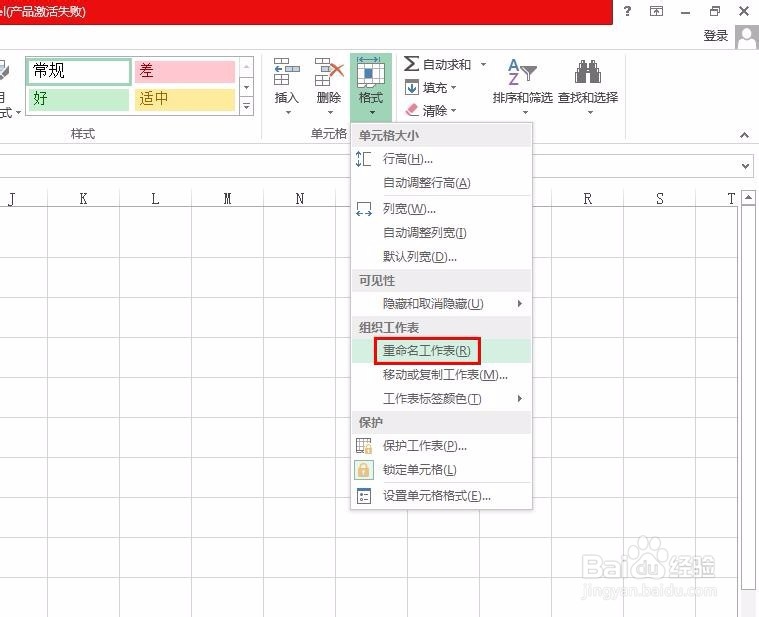Screen dimensions: 759x617
Task: Open AutoSum dropdown arrow
Action: tap(483, 64)
